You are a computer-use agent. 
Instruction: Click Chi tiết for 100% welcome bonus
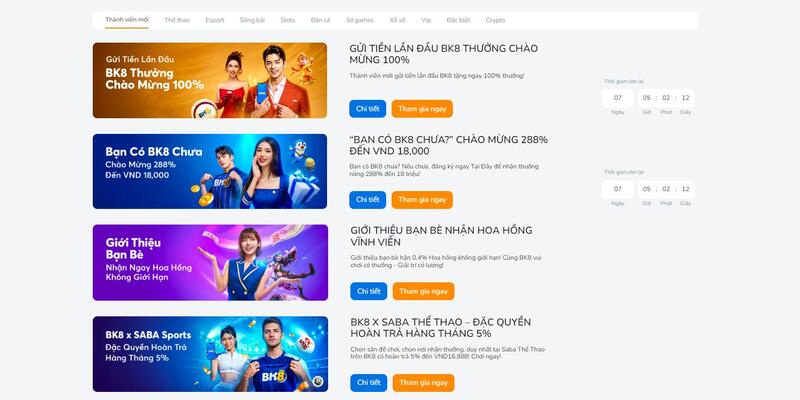(368, 109)
